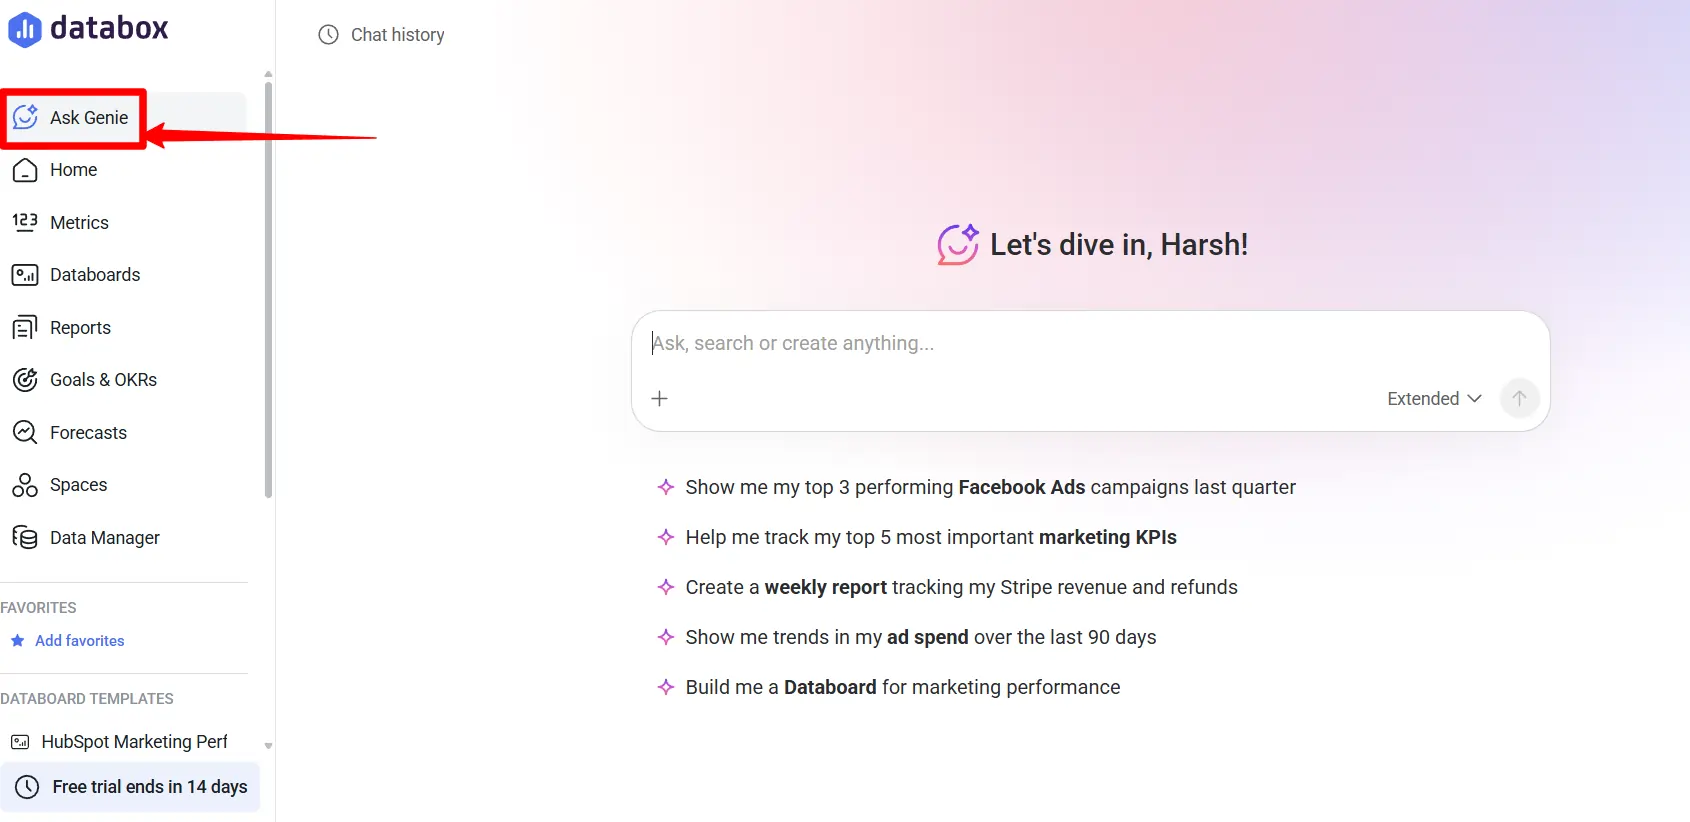Select the Databoards sidebar icon

pos(25,275)
